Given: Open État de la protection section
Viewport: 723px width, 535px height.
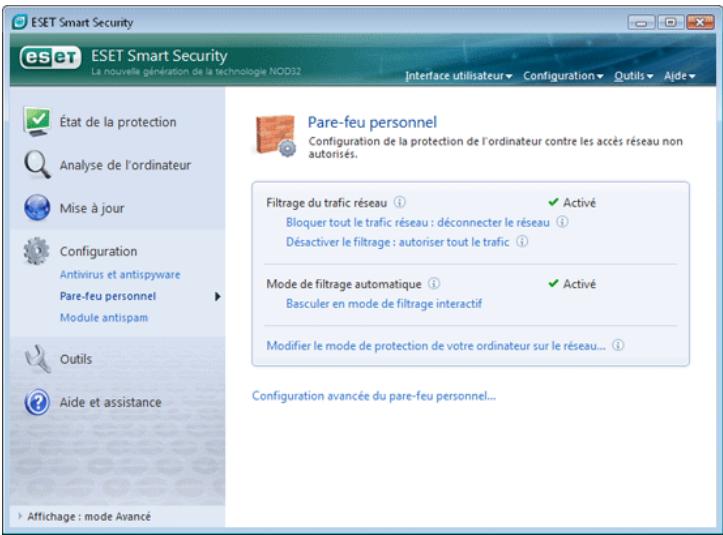Looking at the screenshot, I should 118,122.
